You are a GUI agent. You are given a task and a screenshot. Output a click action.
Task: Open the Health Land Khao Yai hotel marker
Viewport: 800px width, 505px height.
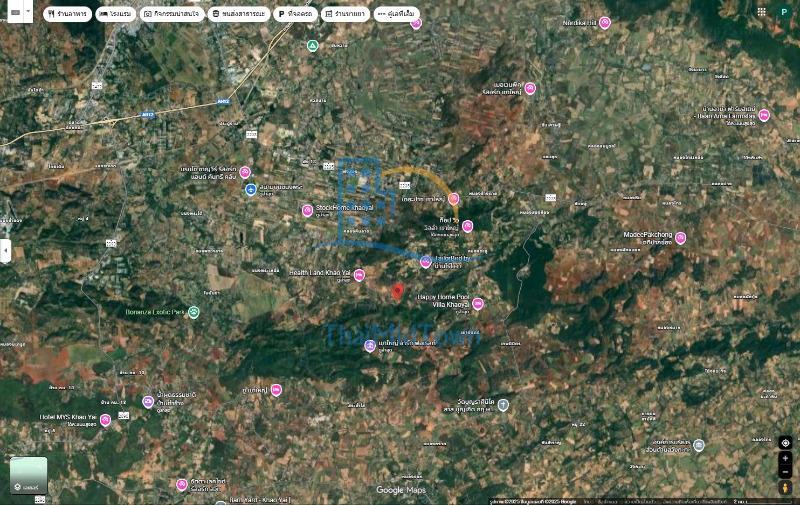click(359, 275)
